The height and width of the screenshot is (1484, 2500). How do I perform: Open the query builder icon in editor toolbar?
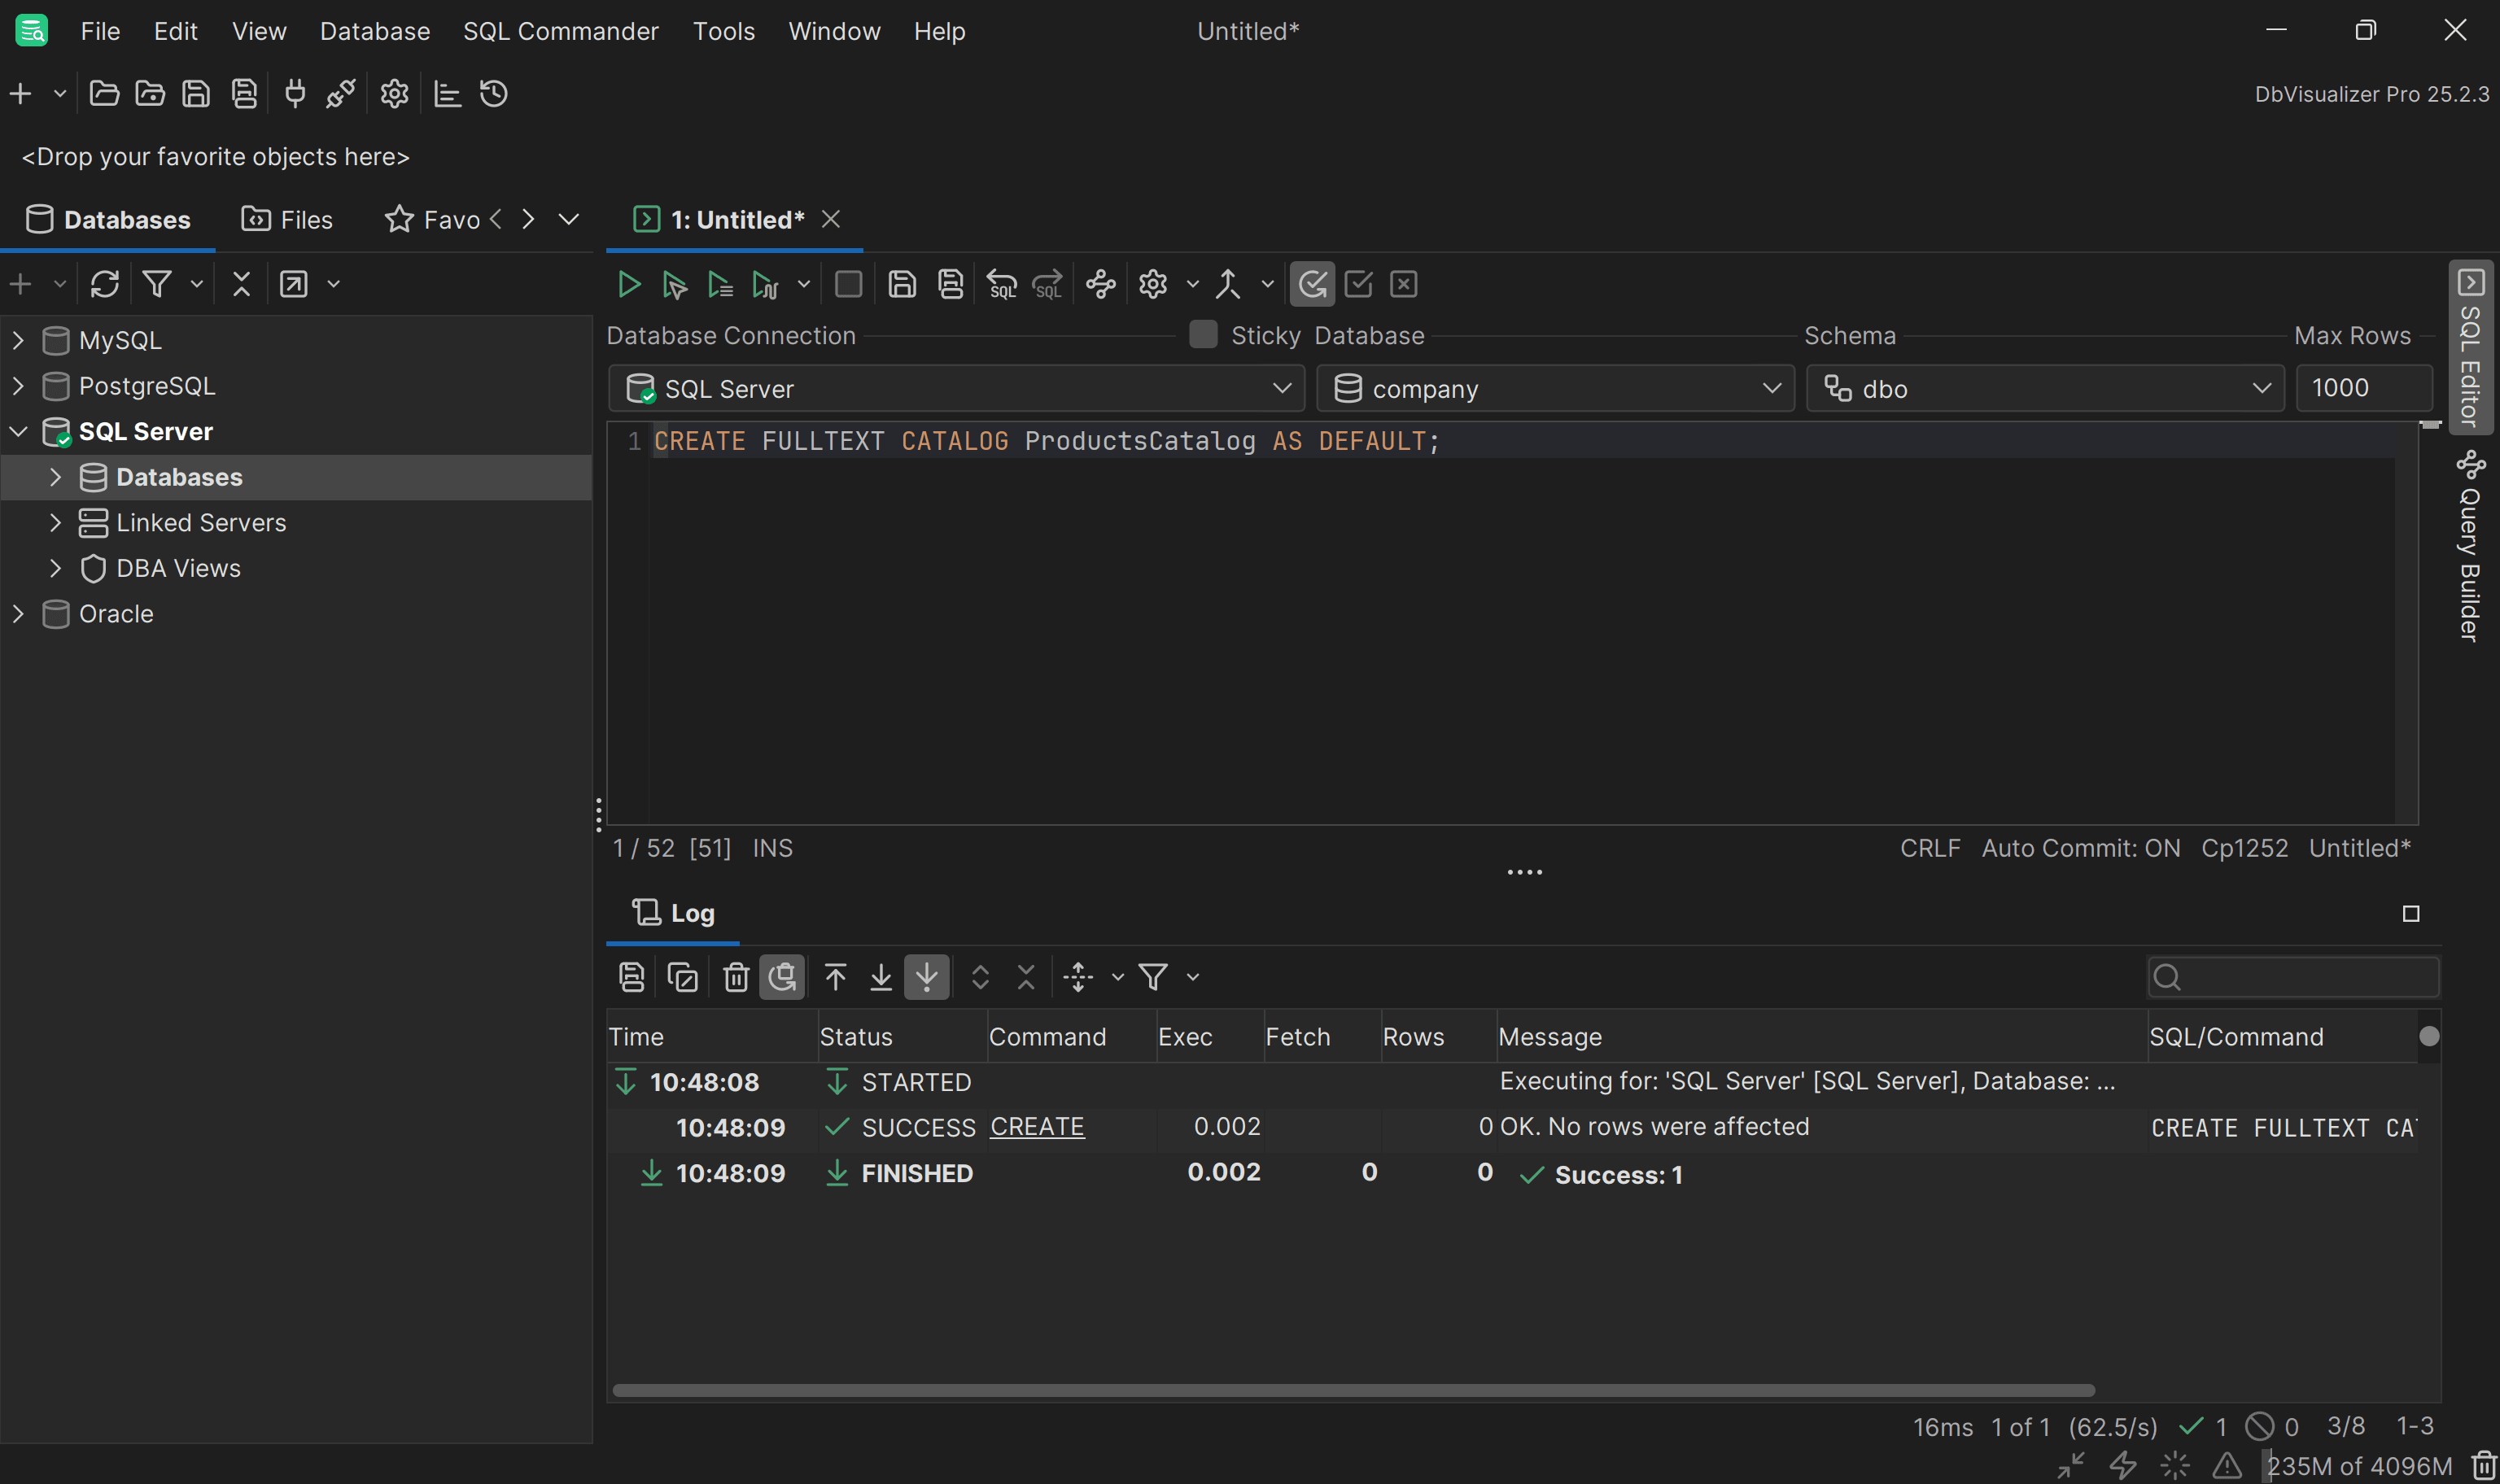(1101, 285)
